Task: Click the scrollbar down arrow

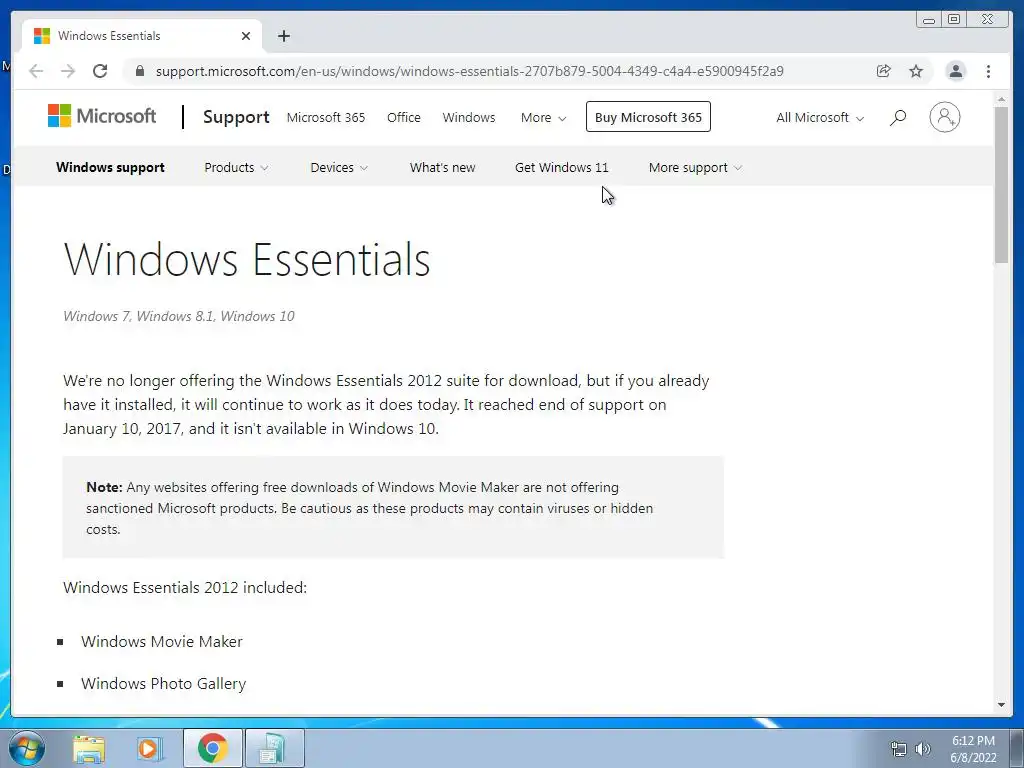Action: pyautogui.click(x=1001, y=705)
